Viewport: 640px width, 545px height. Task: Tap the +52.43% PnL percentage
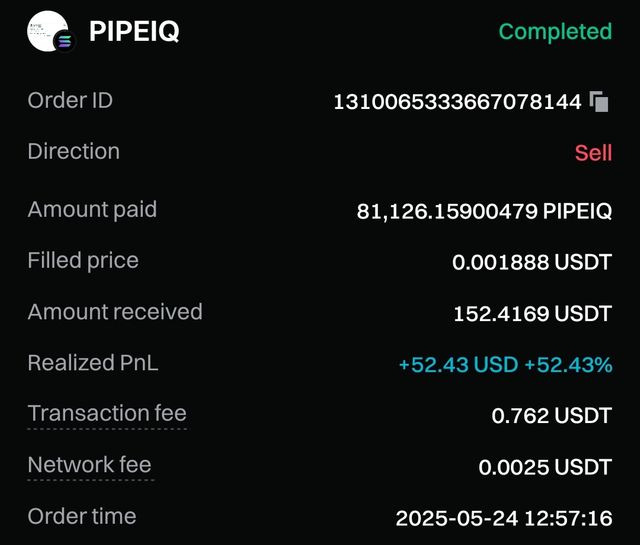pos(568,365)
